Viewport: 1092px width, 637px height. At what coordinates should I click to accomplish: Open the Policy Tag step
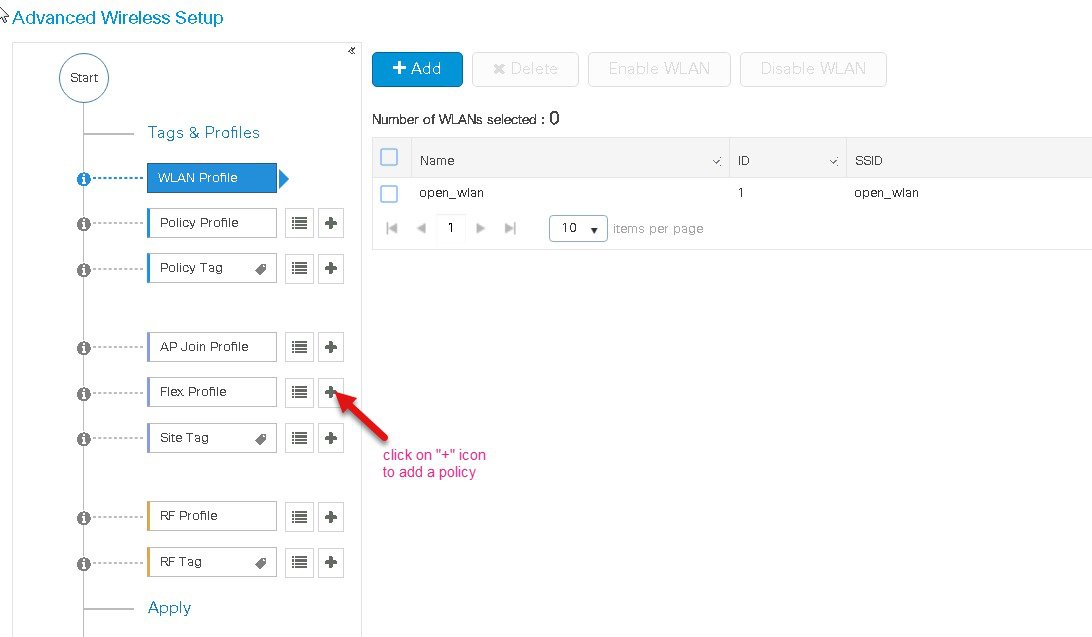click(212, 268)
